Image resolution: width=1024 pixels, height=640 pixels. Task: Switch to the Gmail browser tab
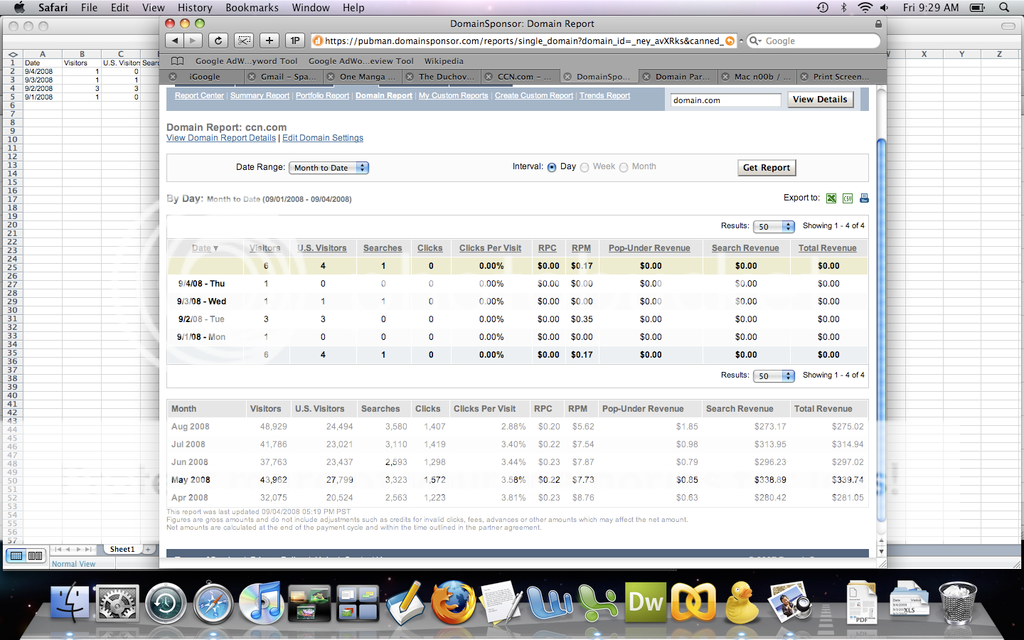[288, 76]
